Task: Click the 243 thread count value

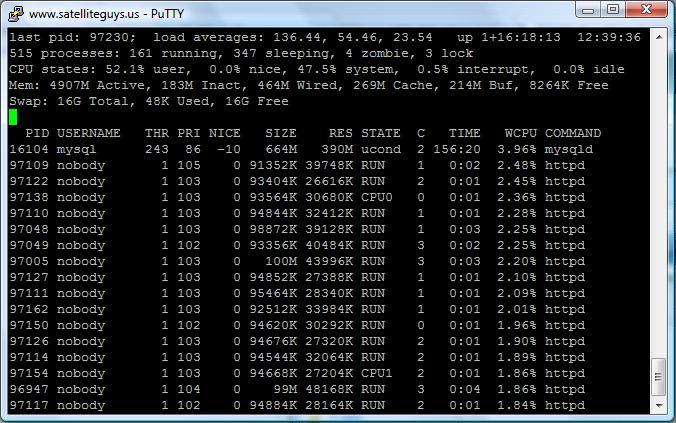Action: [157, 149]
